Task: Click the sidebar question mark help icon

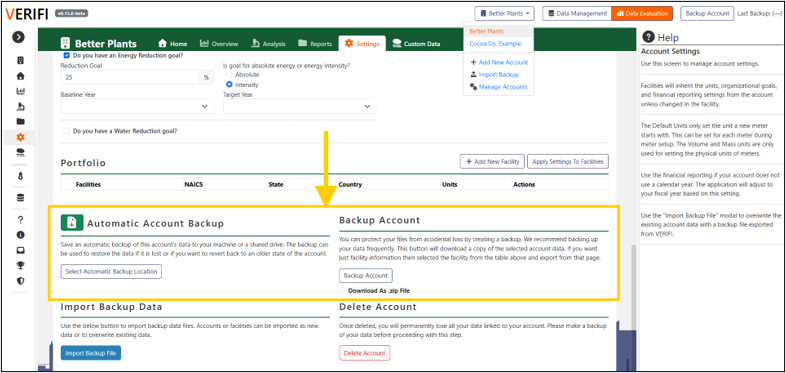Action: pyautogui.click(x=21, y=220)
